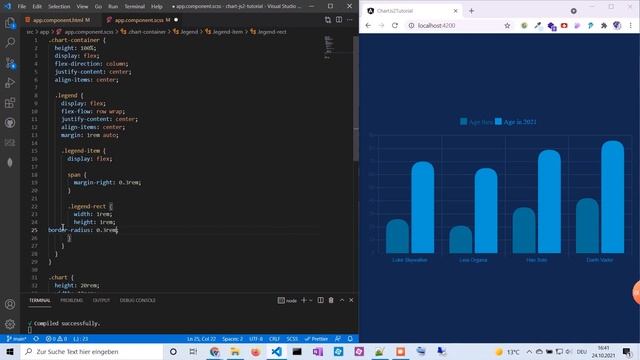Image resolution: width=640 pixels, height=360 pixels.
Task: Split the editor to the right
Action: [x=339, y=20]
